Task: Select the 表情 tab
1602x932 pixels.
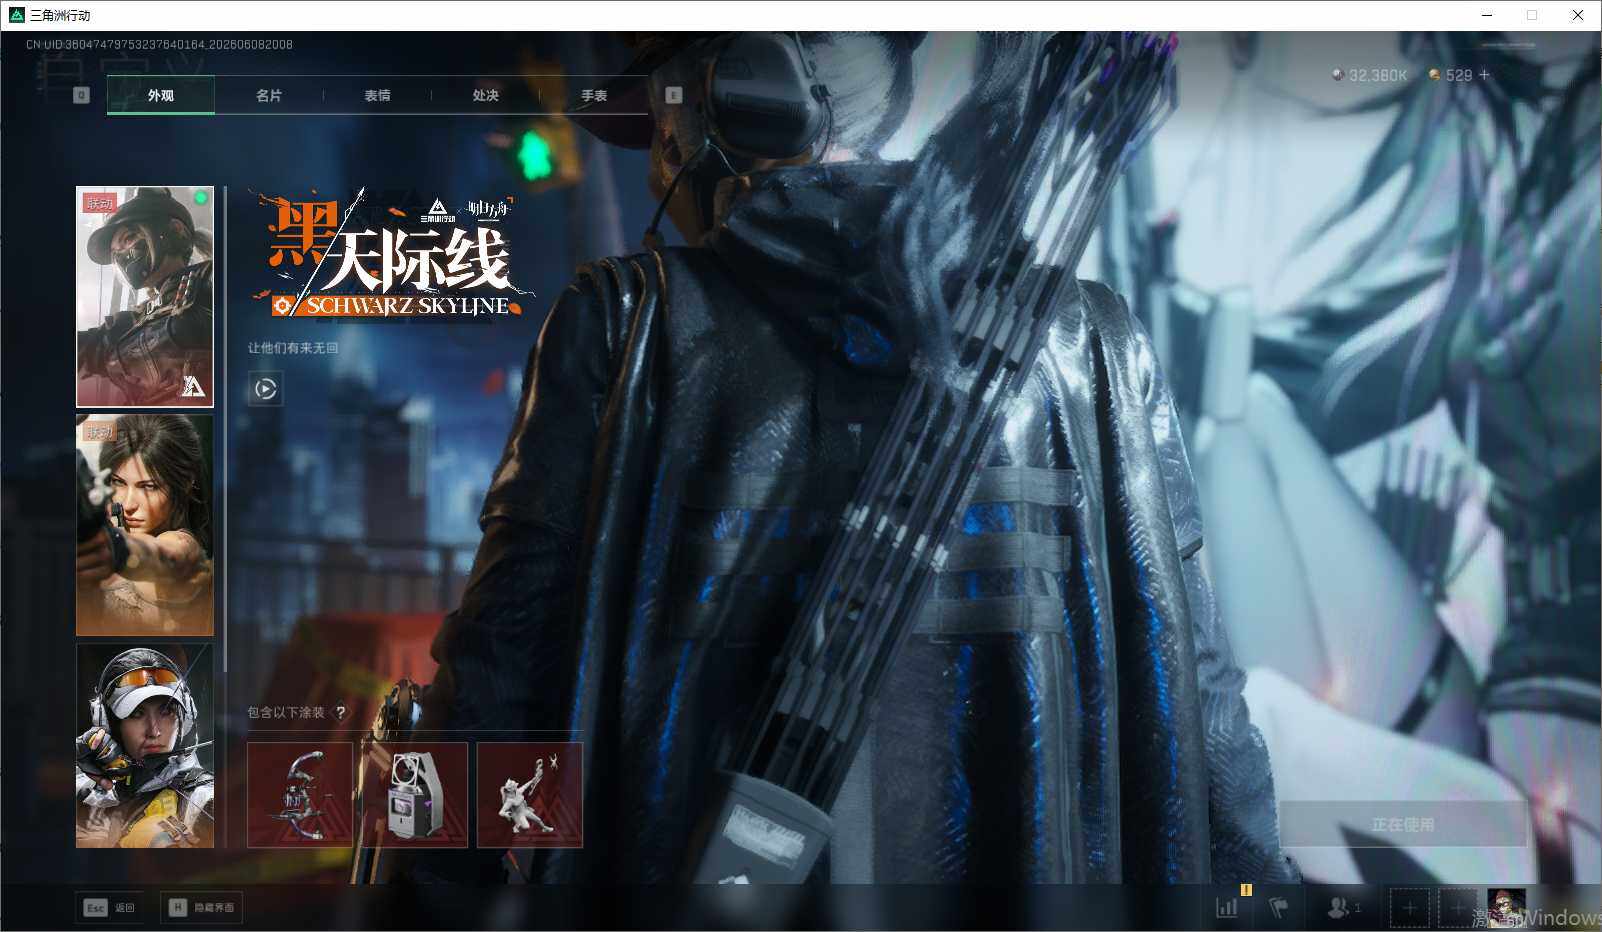Action: (x=377, y=95)
